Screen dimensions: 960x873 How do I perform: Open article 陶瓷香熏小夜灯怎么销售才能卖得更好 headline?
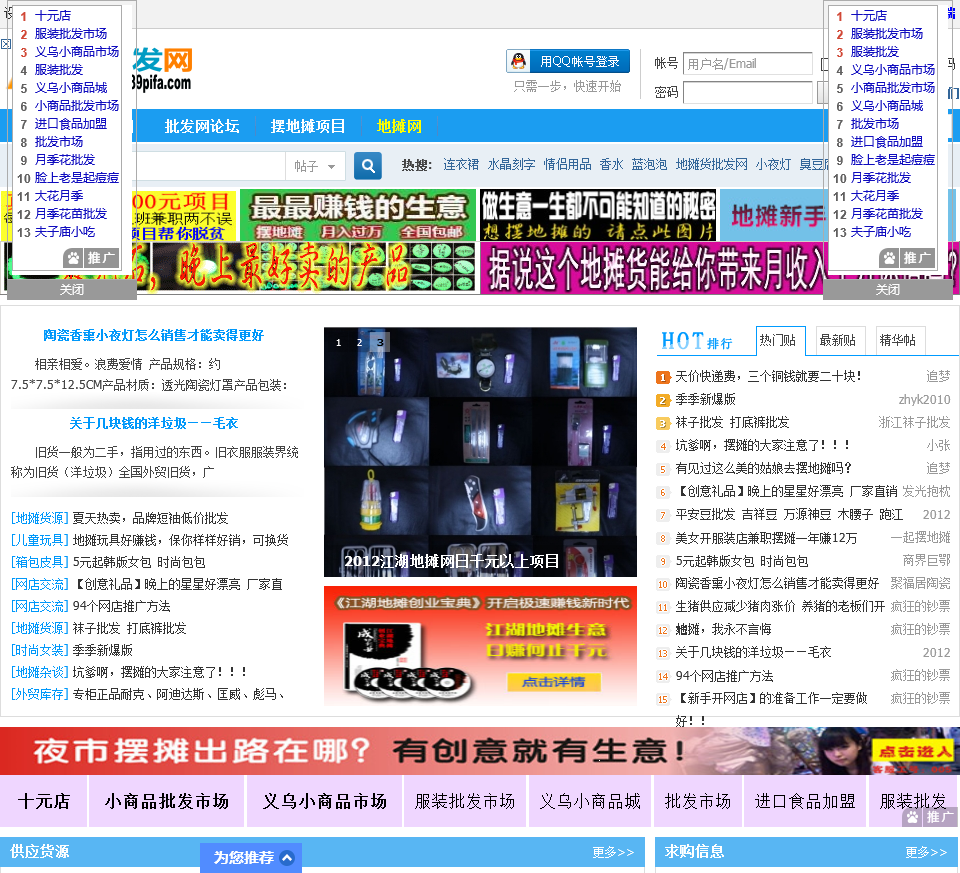click(153, 335)
